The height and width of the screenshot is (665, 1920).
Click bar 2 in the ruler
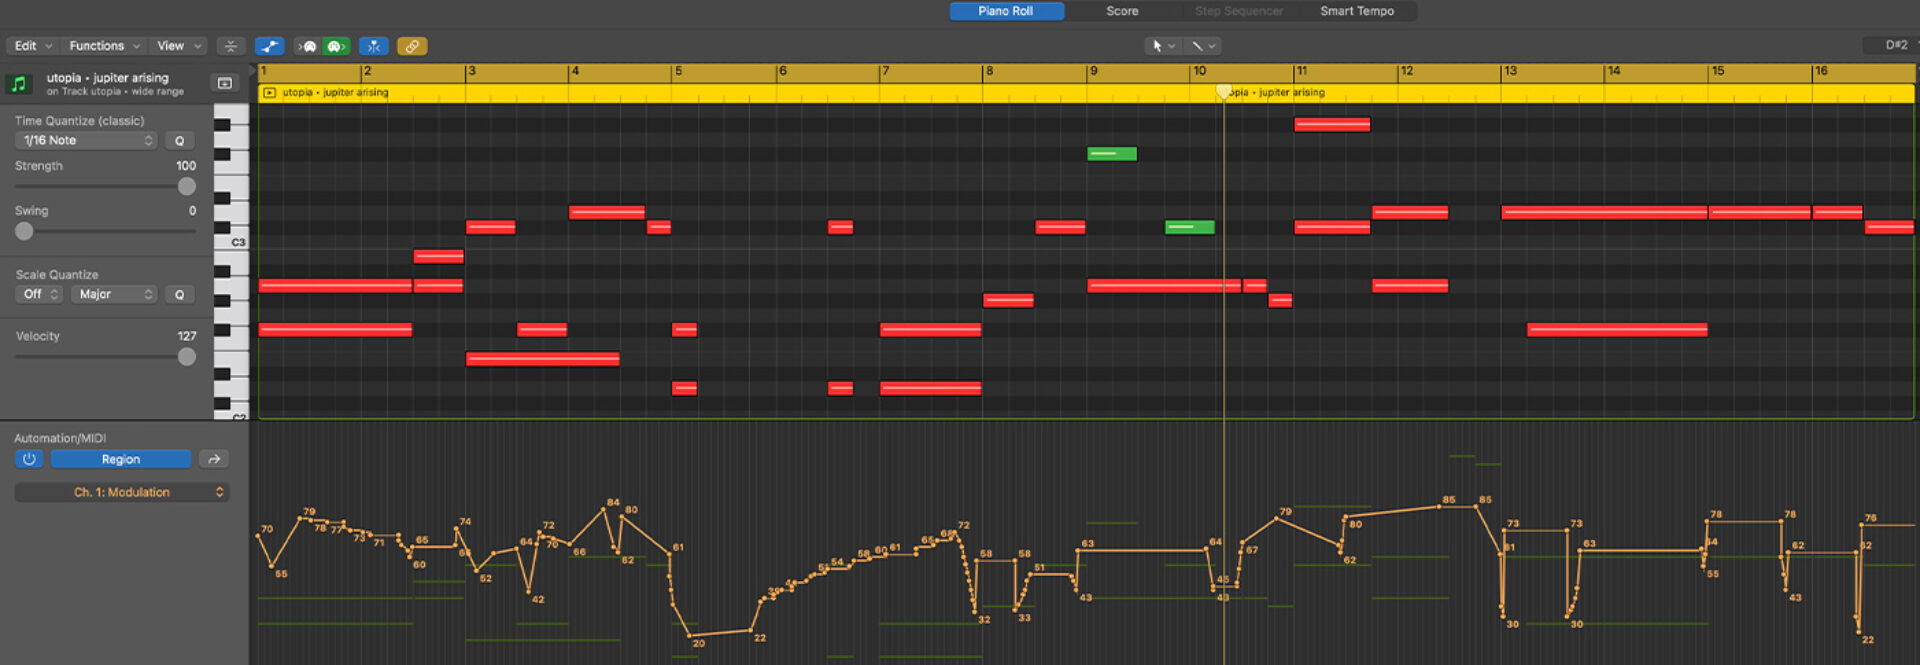pos(367,72)
